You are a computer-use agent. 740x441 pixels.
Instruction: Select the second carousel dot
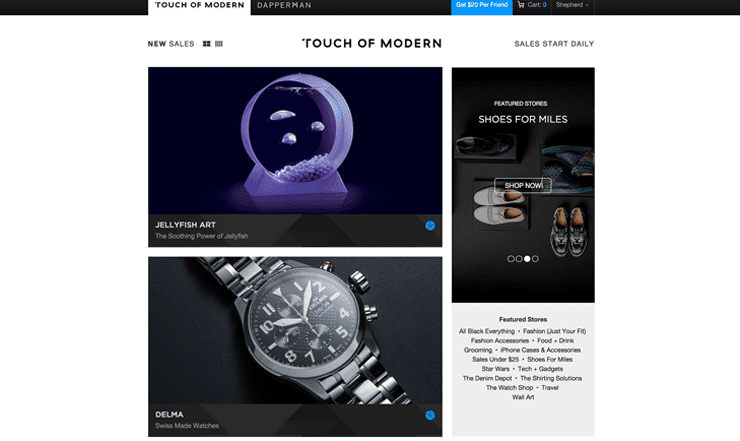click(x=519, y=259)
